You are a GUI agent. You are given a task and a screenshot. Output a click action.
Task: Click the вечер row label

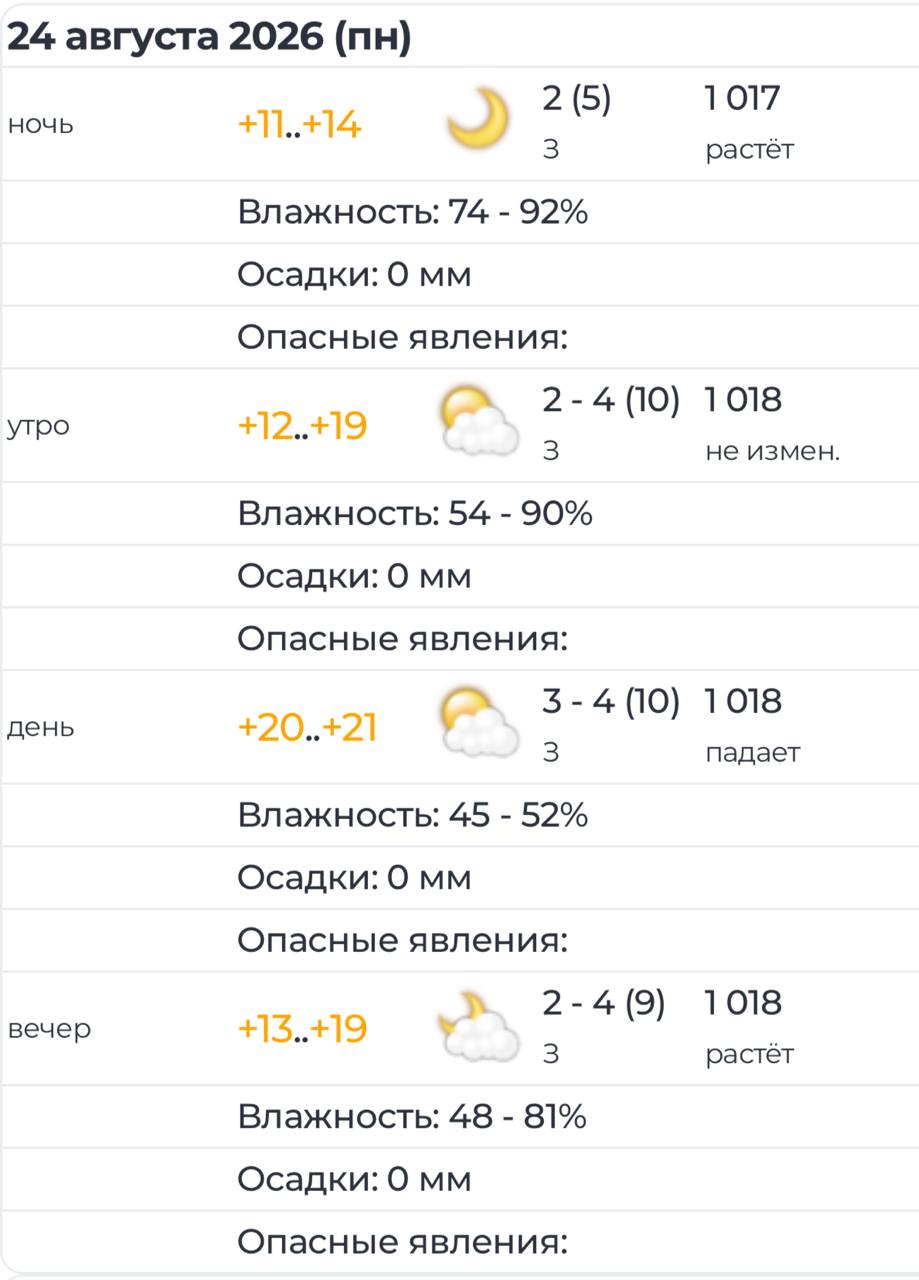[49, 1029]
